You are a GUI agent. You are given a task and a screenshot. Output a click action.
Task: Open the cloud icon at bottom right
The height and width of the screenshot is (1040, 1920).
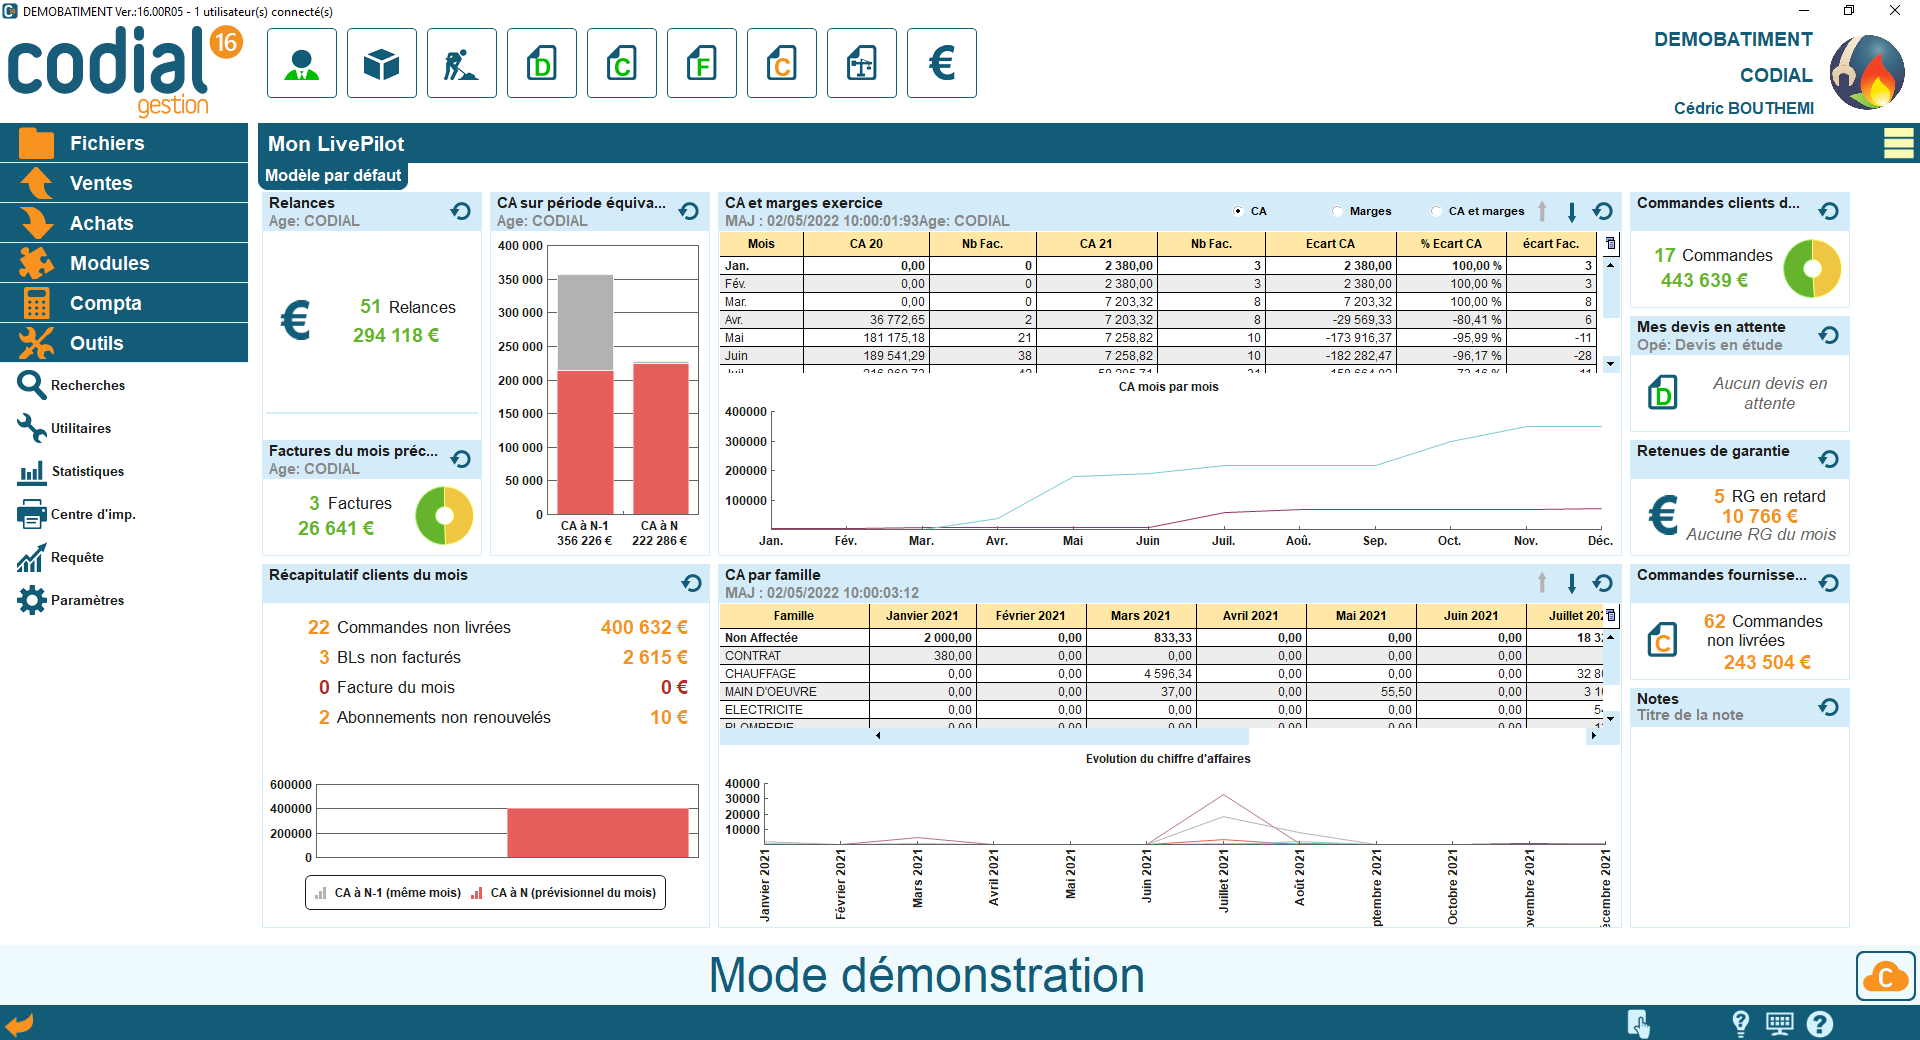coord(1885,976)
